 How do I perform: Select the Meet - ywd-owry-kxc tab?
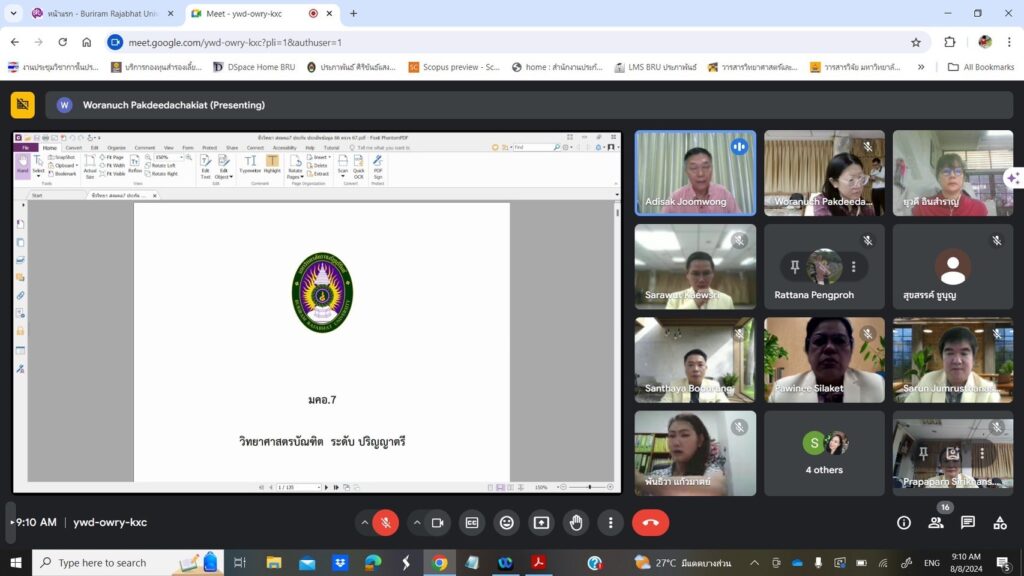tap(261, 13)
